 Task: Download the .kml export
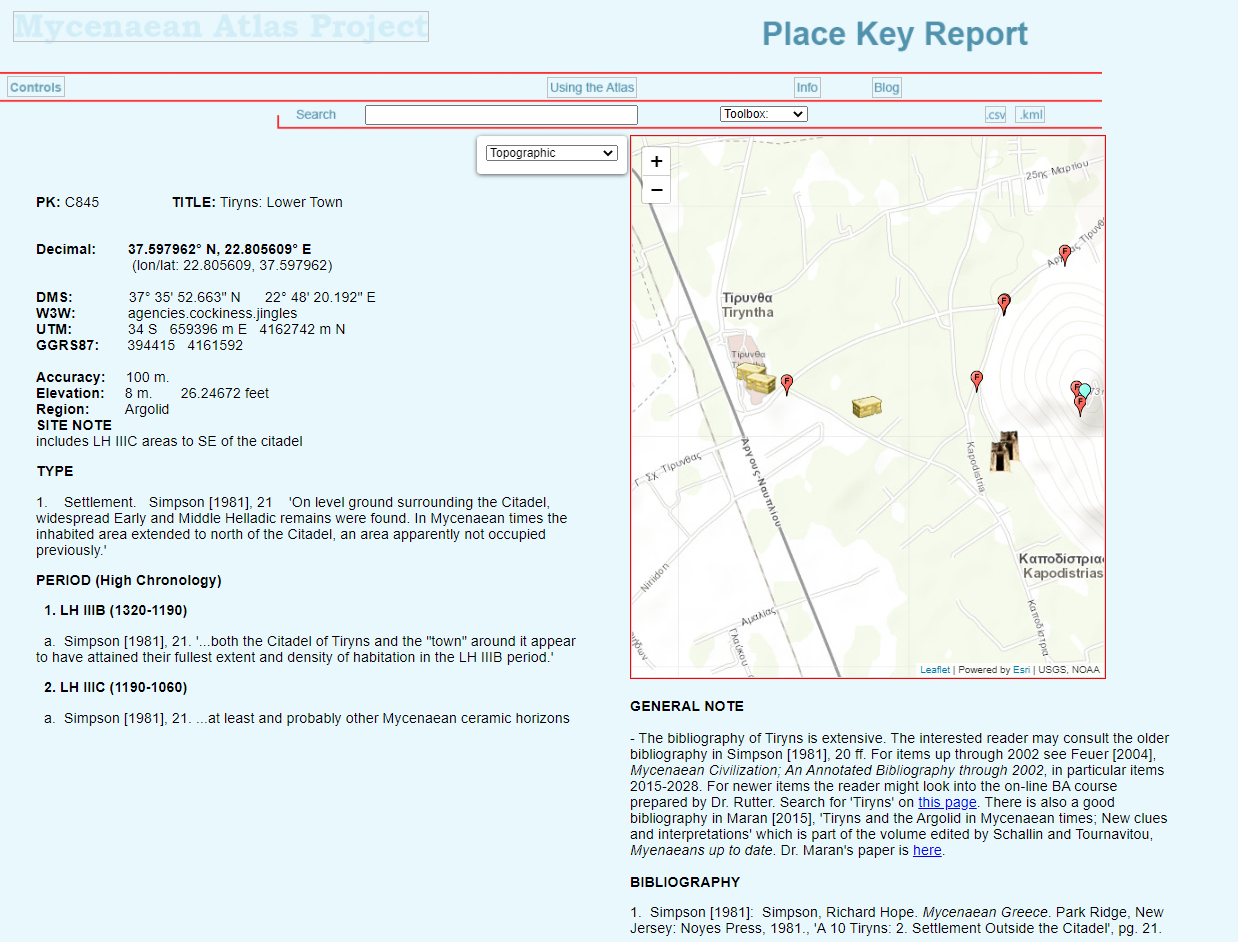pos(1030,115)
